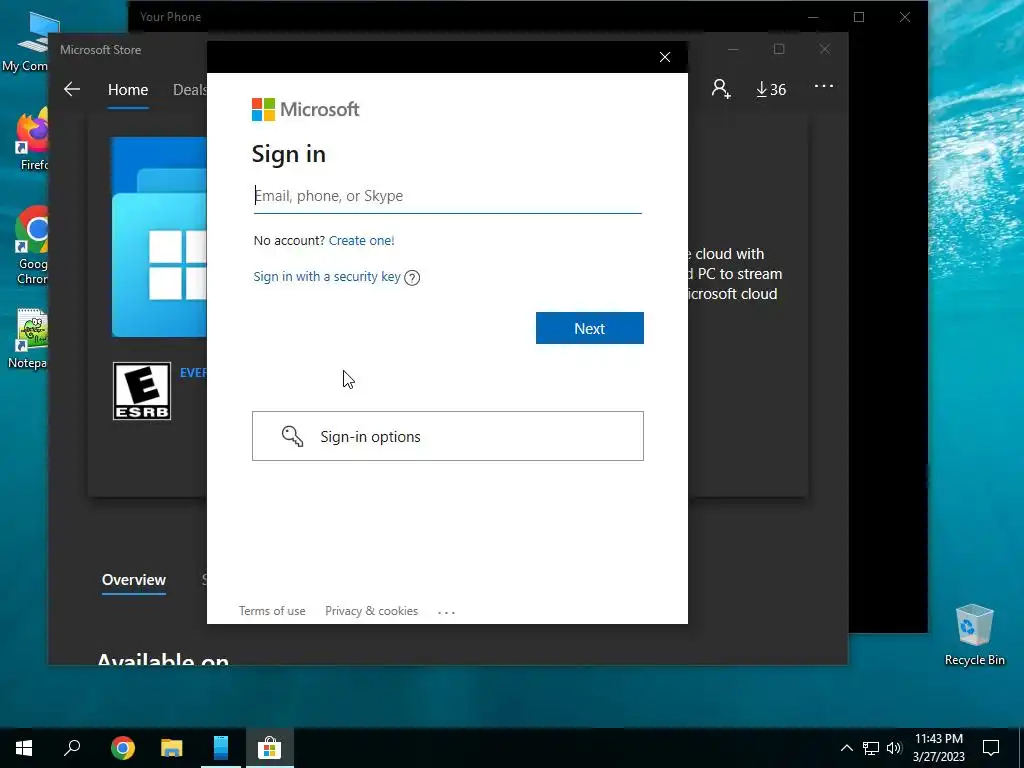Open File Explorer from the taskbar
The width and height of the screenshot is (1024, 768).
[x=172, y=748]
